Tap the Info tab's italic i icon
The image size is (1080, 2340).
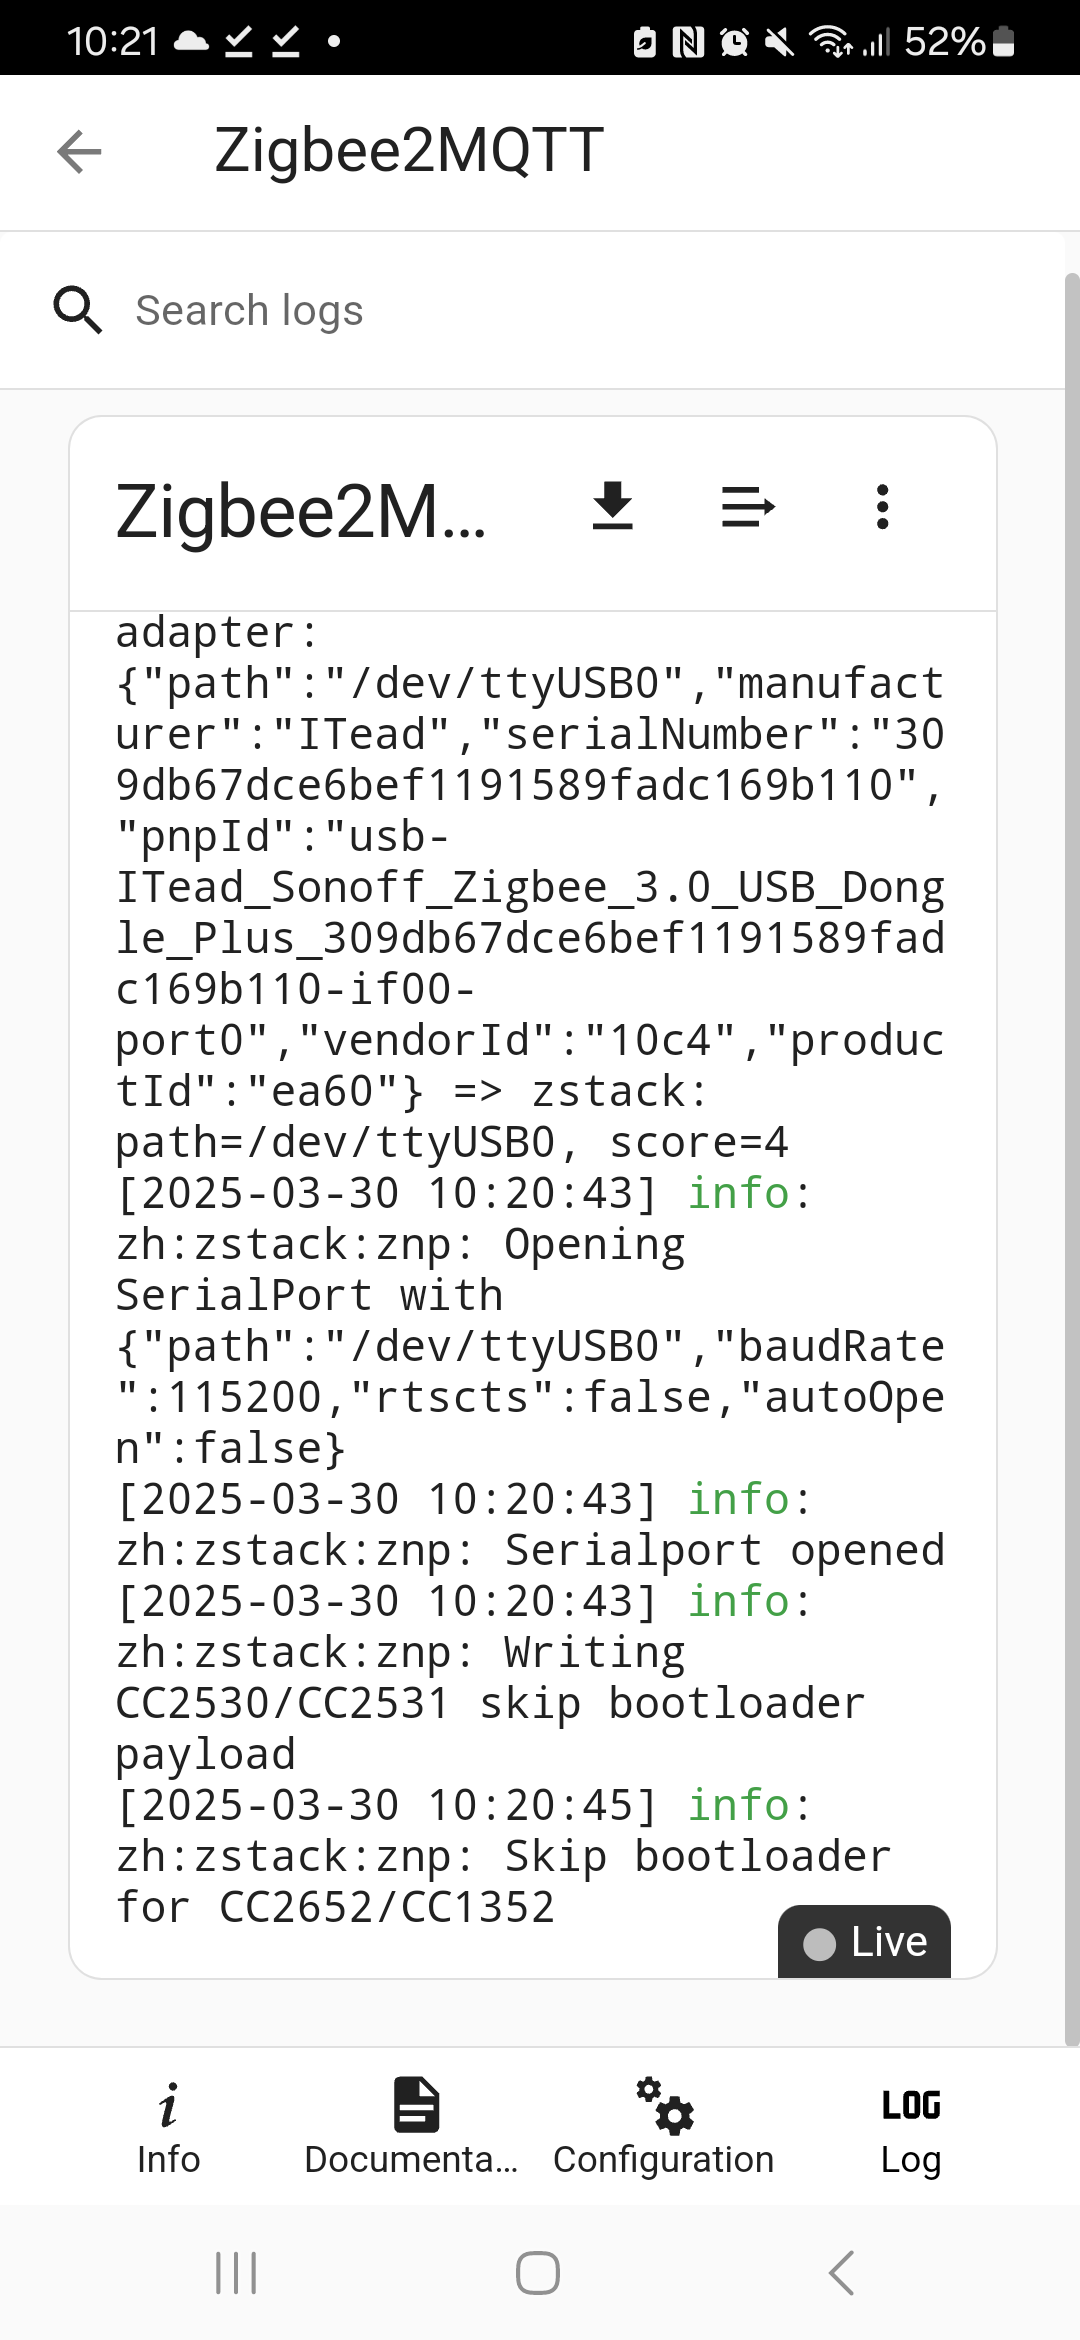coord(168,2104)
